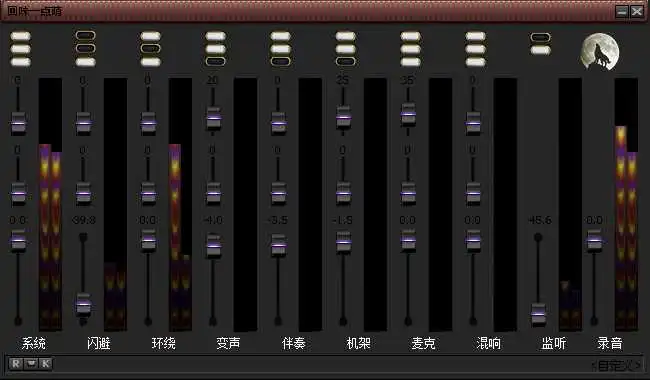Click the upper fader knob of 麦克 channel
The height and width of the screenshot is (380, 650).
pos(408,114)
